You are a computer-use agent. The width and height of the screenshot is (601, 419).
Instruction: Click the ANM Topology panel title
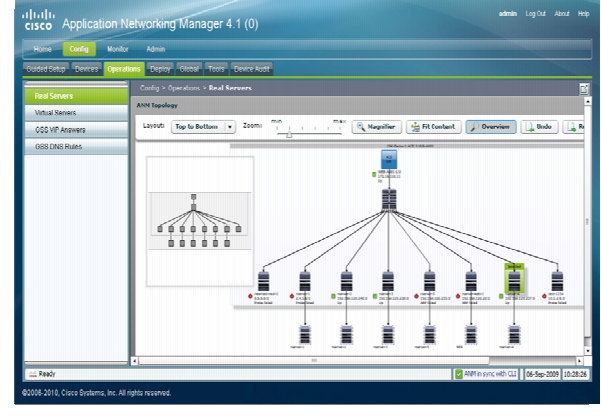pyautogui.click(x=157, y=105)
